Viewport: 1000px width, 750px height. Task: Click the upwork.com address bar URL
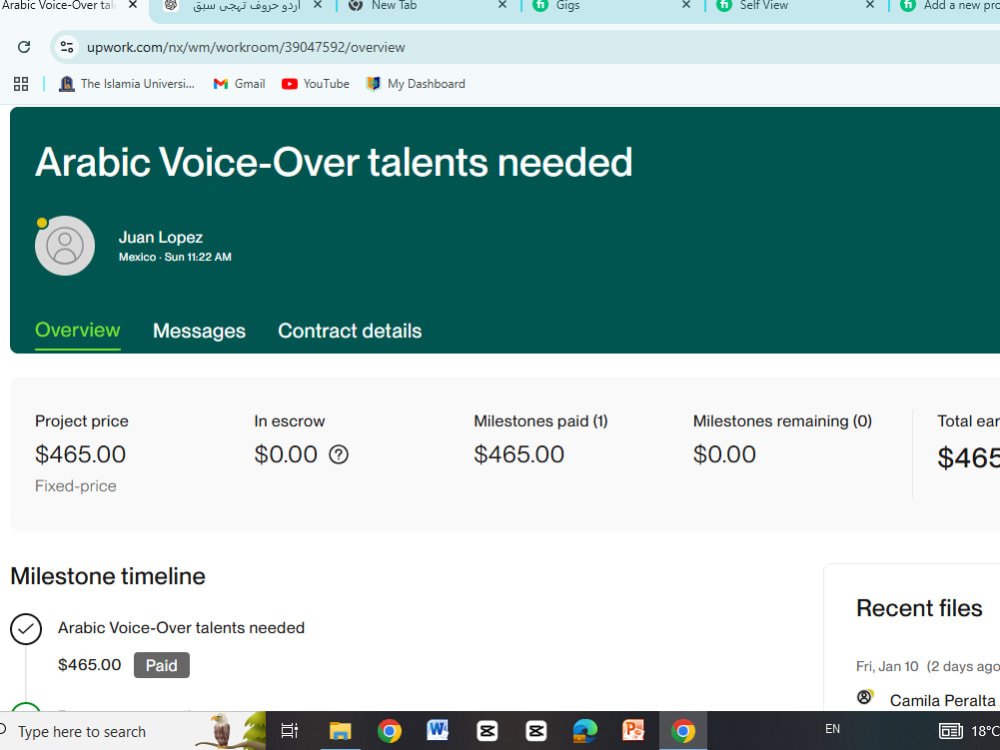click(246, 47)
